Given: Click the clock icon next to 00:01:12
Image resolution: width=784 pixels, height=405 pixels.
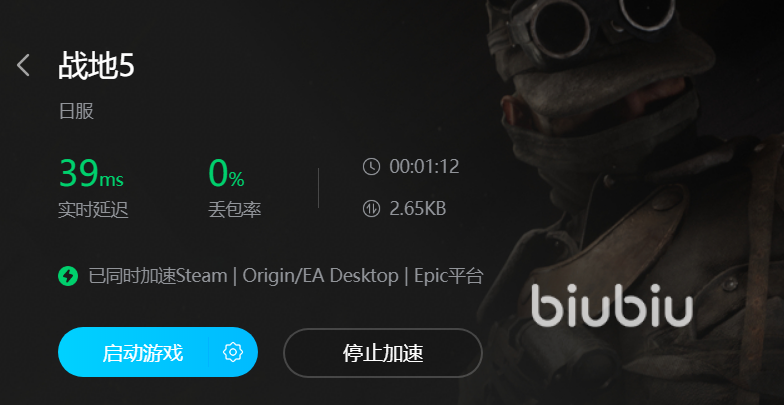Looking at the screenshot, I should click(371, 166).
